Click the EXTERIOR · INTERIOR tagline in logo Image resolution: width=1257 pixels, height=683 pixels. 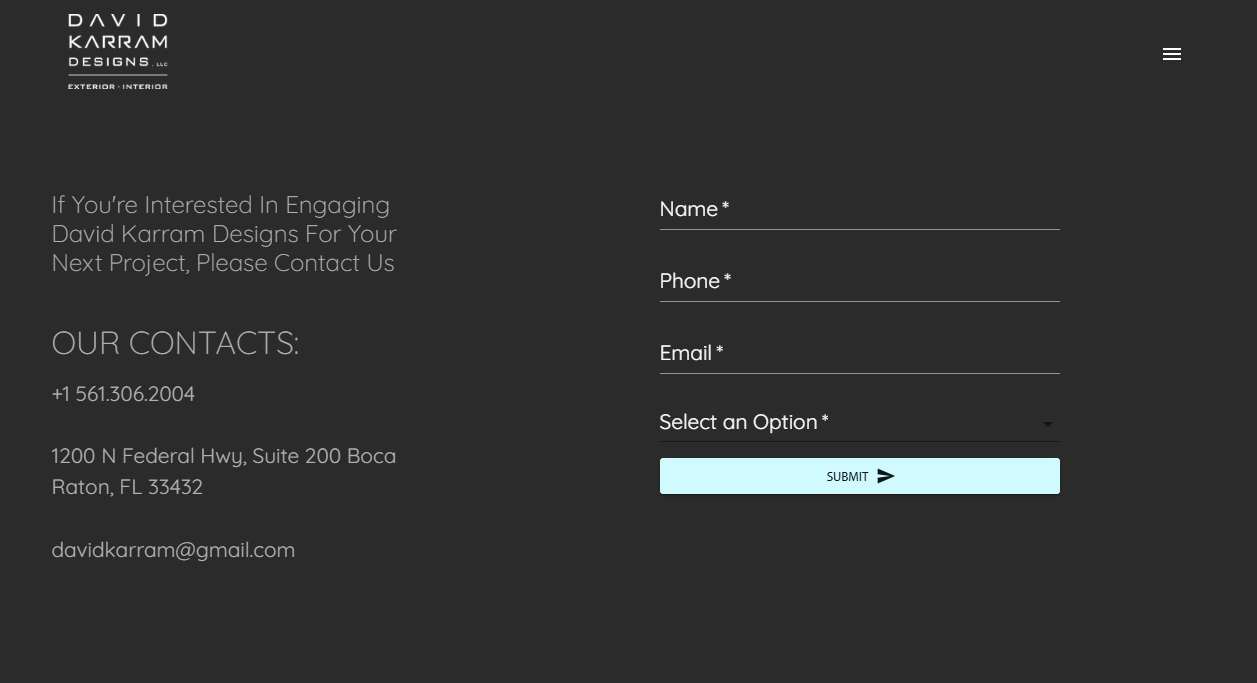pos(118,87)
